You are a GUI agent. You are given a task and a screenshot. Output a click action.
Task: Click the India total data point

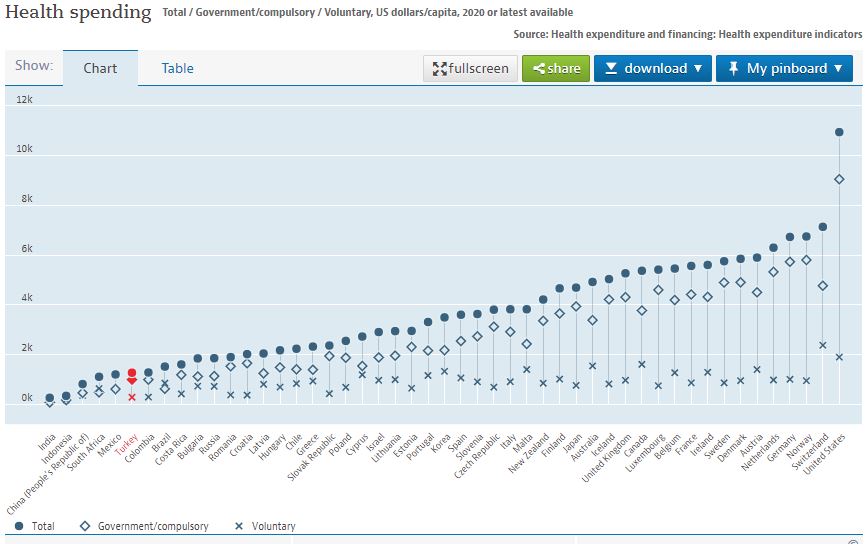pyautogui.click(x=50, y=398)
